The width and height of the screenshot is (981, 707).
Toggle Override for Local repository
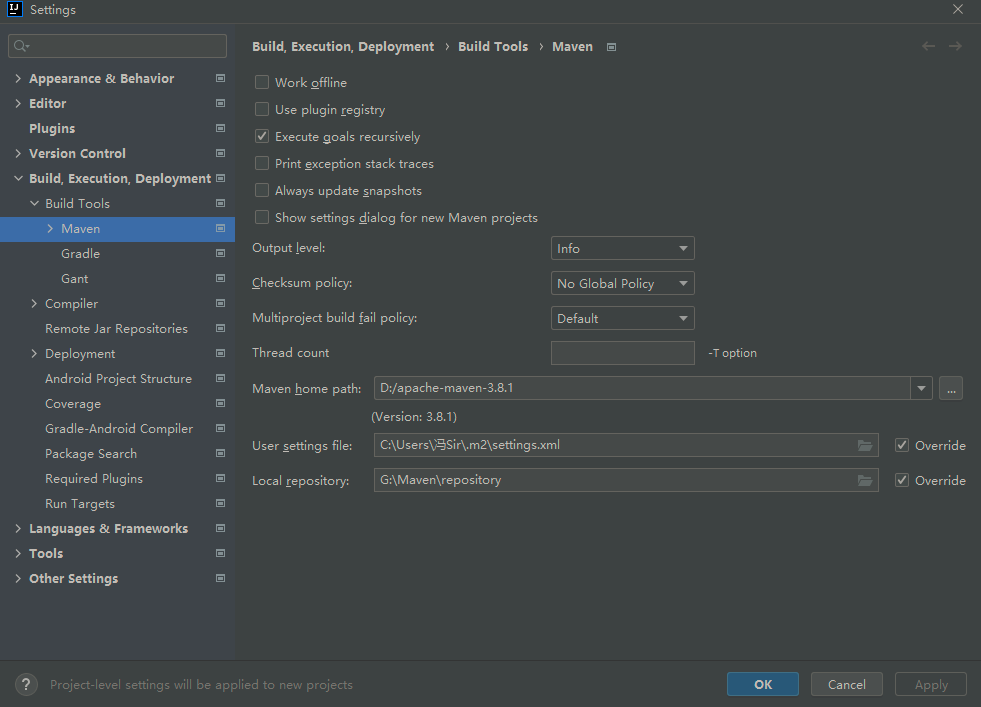902,481
